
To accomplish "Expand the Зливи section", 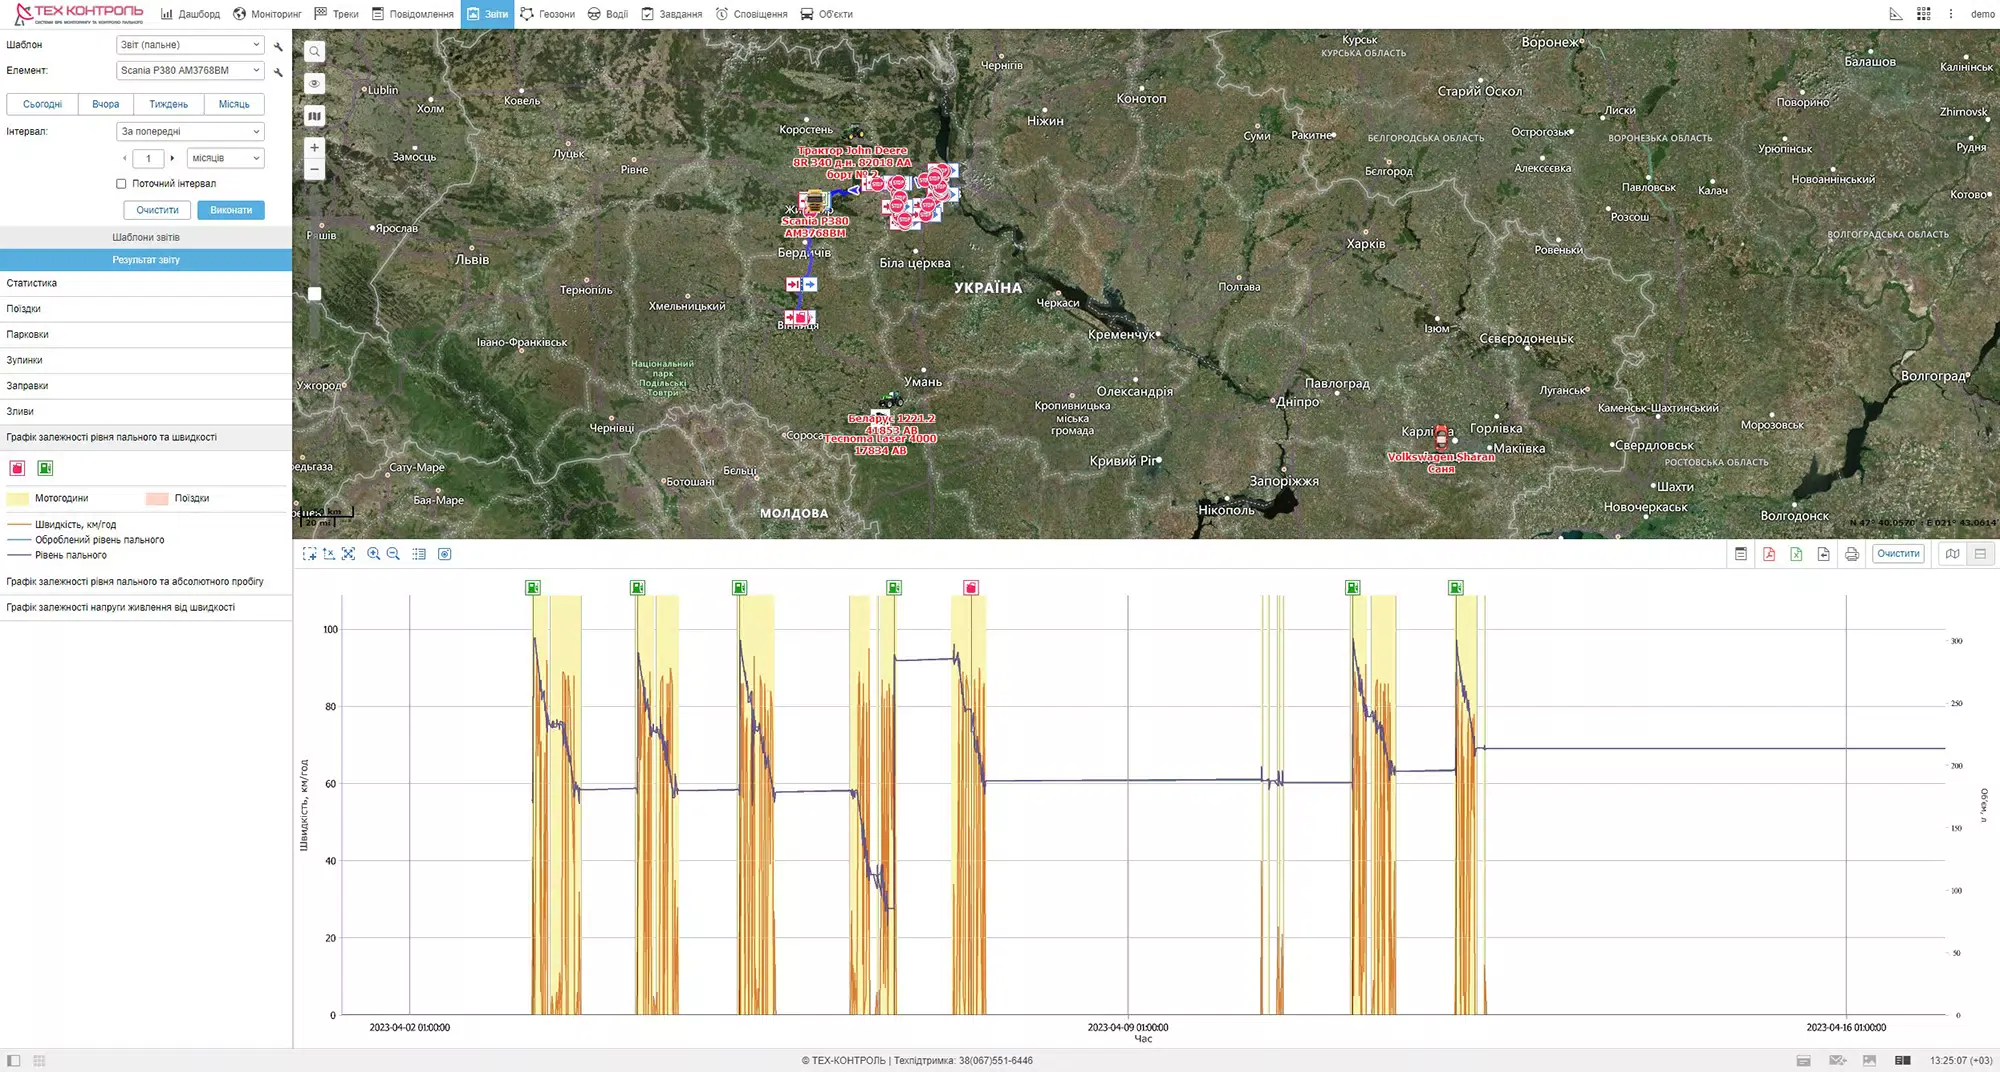I will coord(146,412).
